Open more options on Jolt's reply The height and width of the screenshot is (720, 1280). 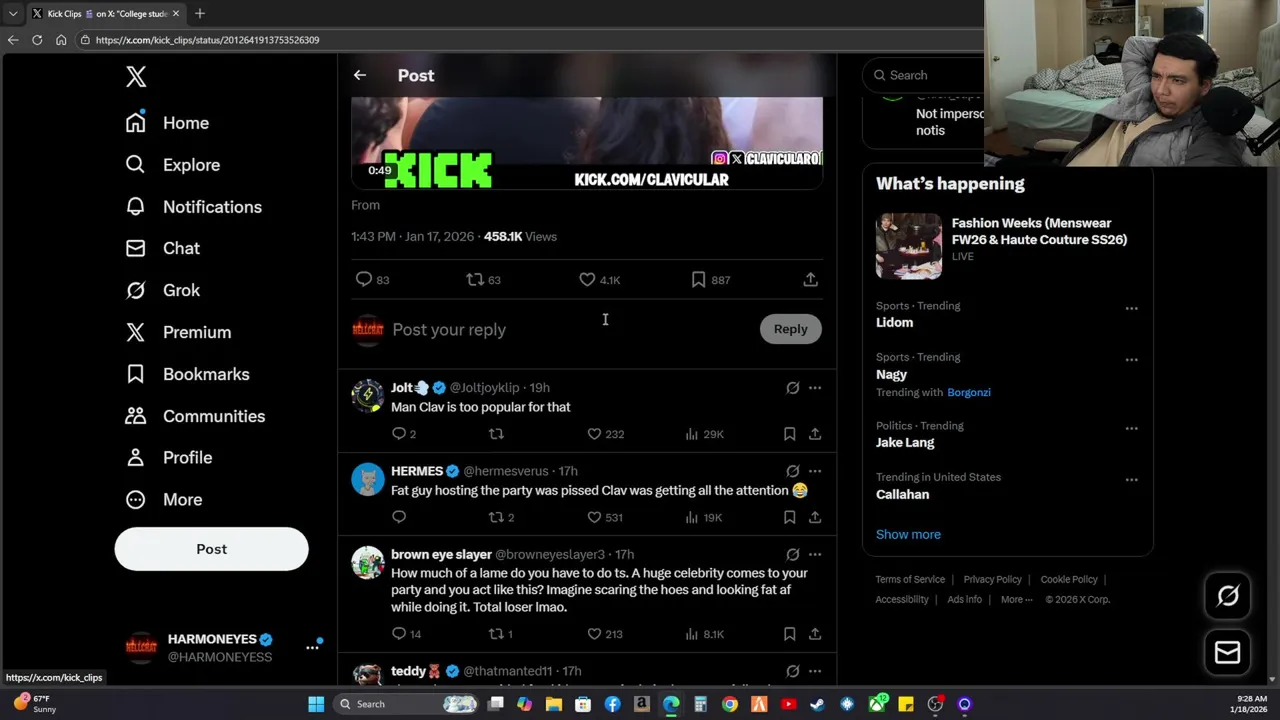pyautogui.click(x=815, y=388)
